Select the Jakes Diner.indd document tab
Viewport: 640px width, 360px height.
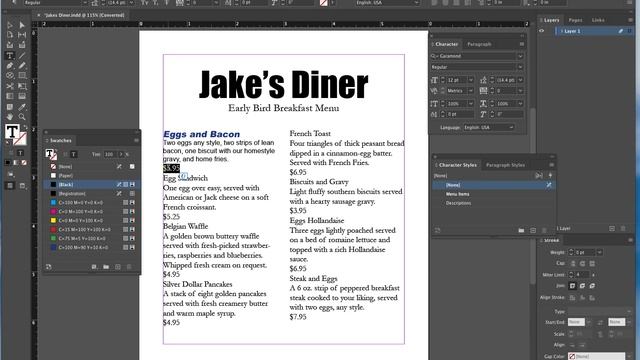(84, 15)
